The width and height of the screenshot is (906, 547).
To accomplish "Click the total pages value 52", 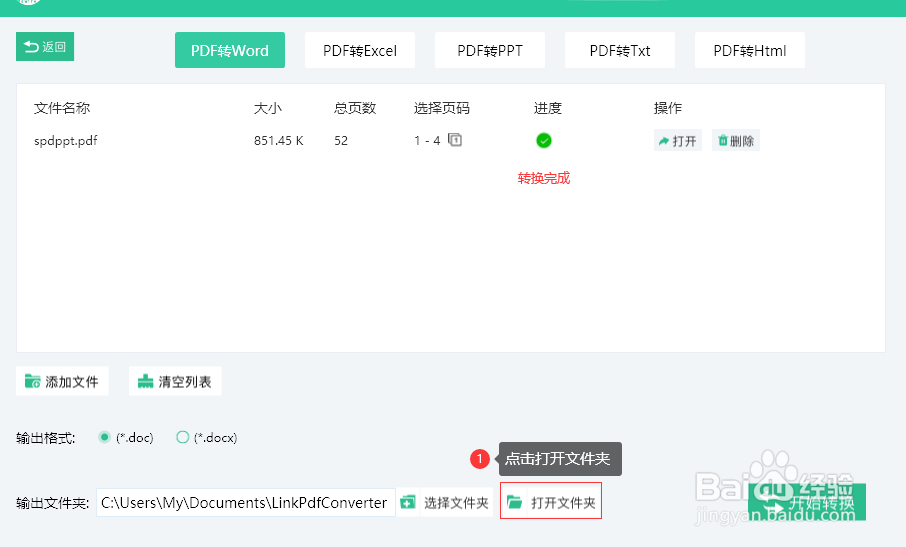I will [341, 140].
